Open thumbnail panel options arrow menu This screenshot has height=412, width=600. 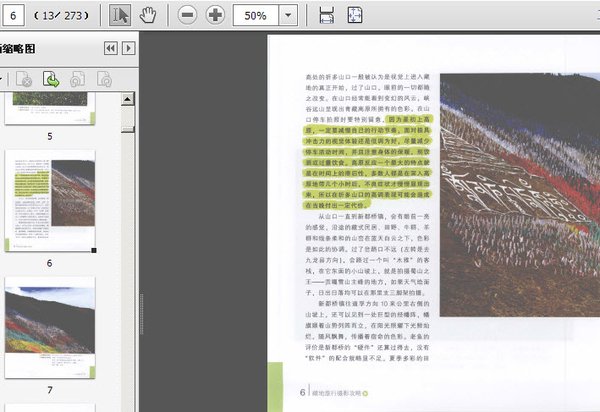(127, 48)
